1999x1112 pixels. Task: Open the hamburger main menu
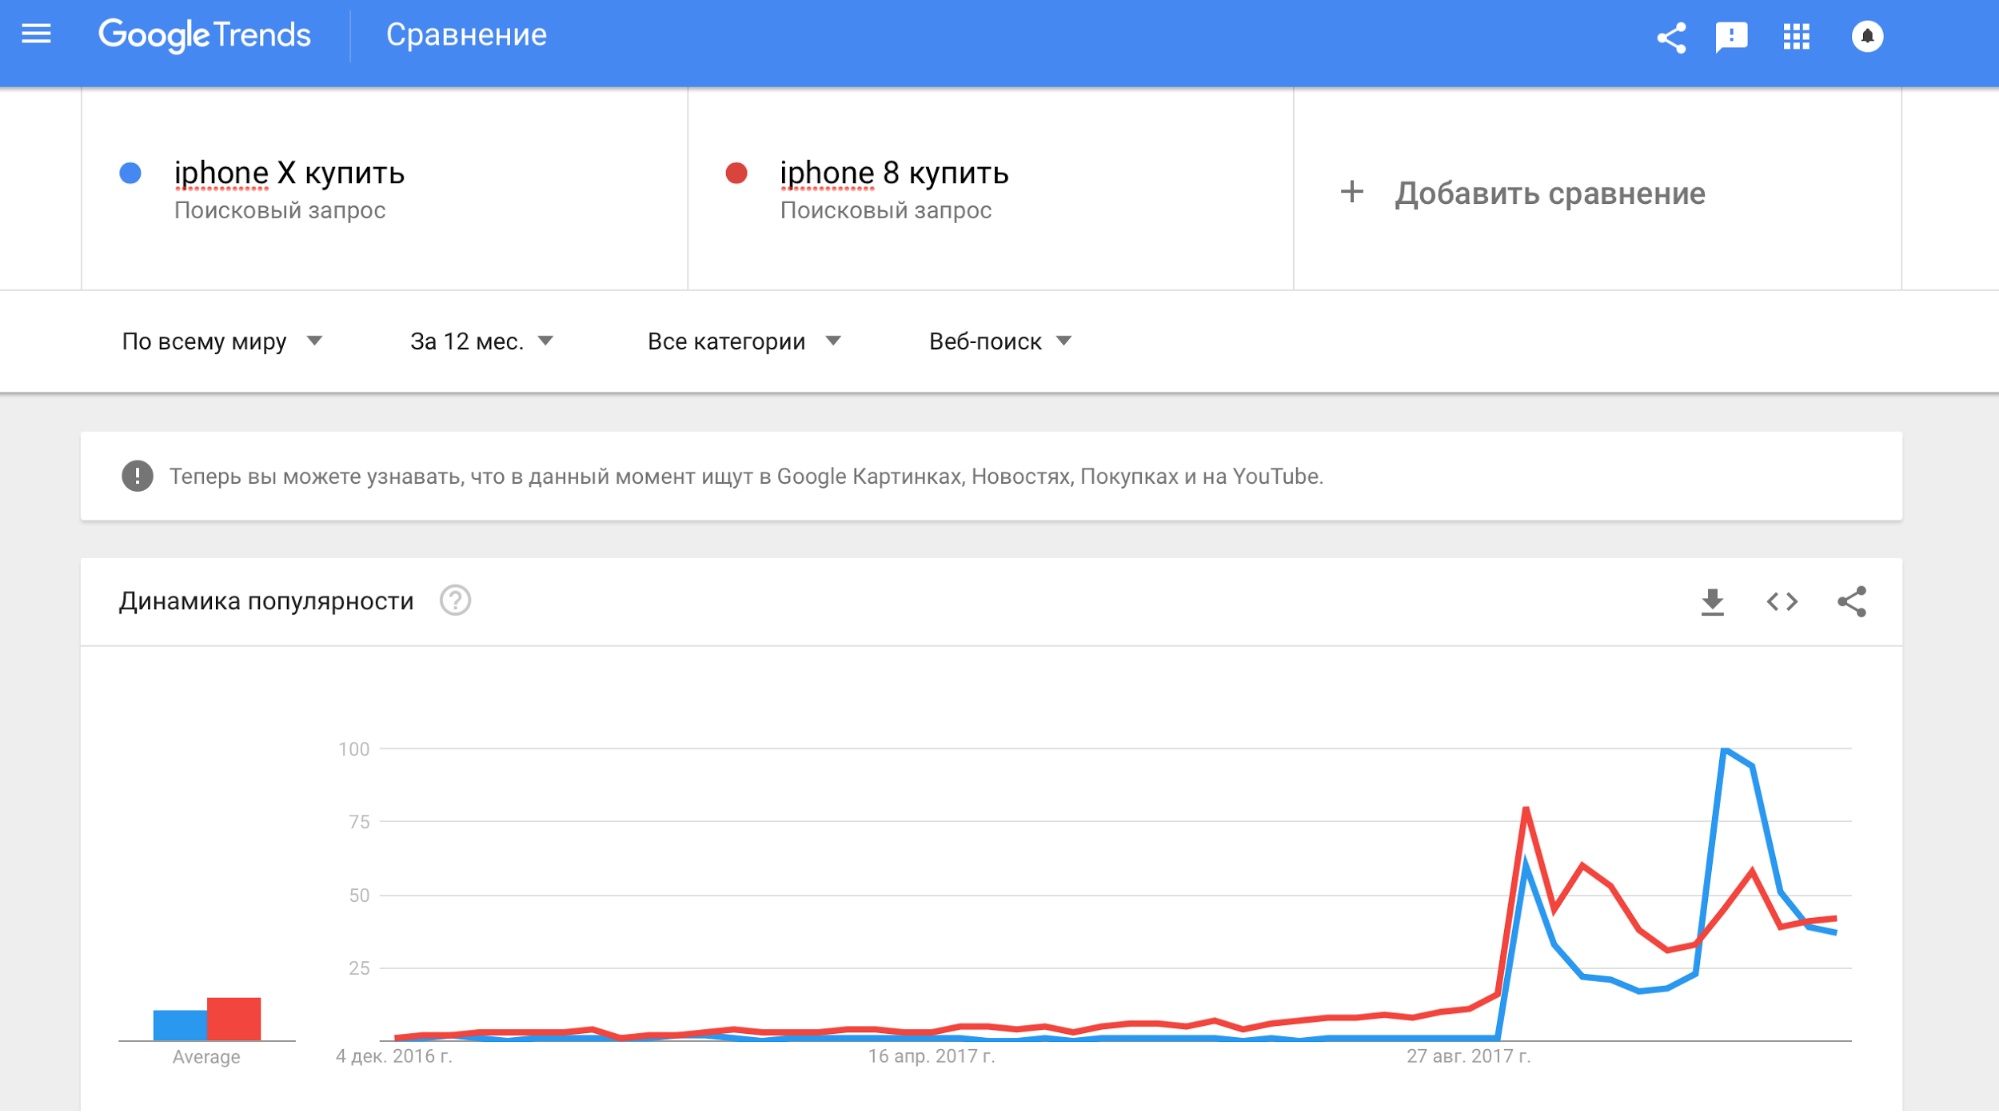pyautogui.click(x=36, y=35)
